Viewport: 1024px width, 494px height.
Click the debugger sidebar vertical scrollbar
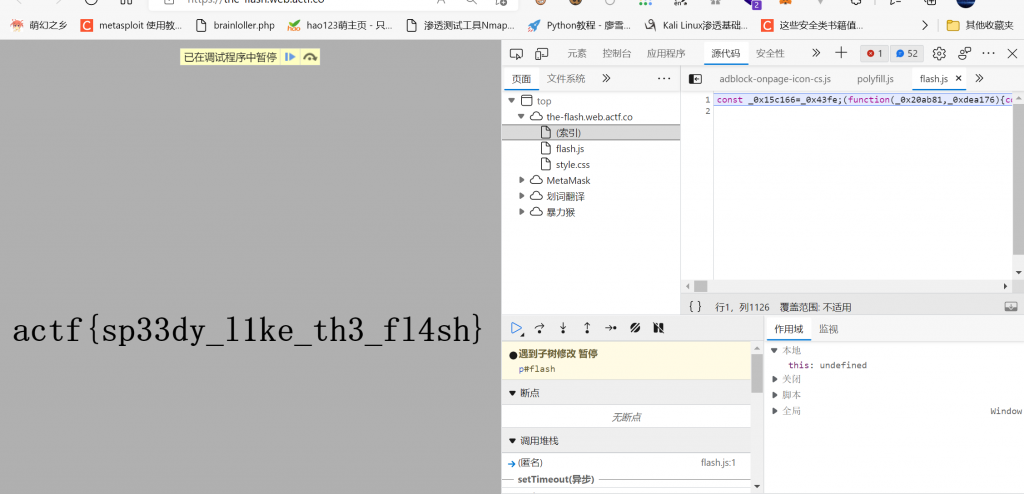tap(757, 373)
